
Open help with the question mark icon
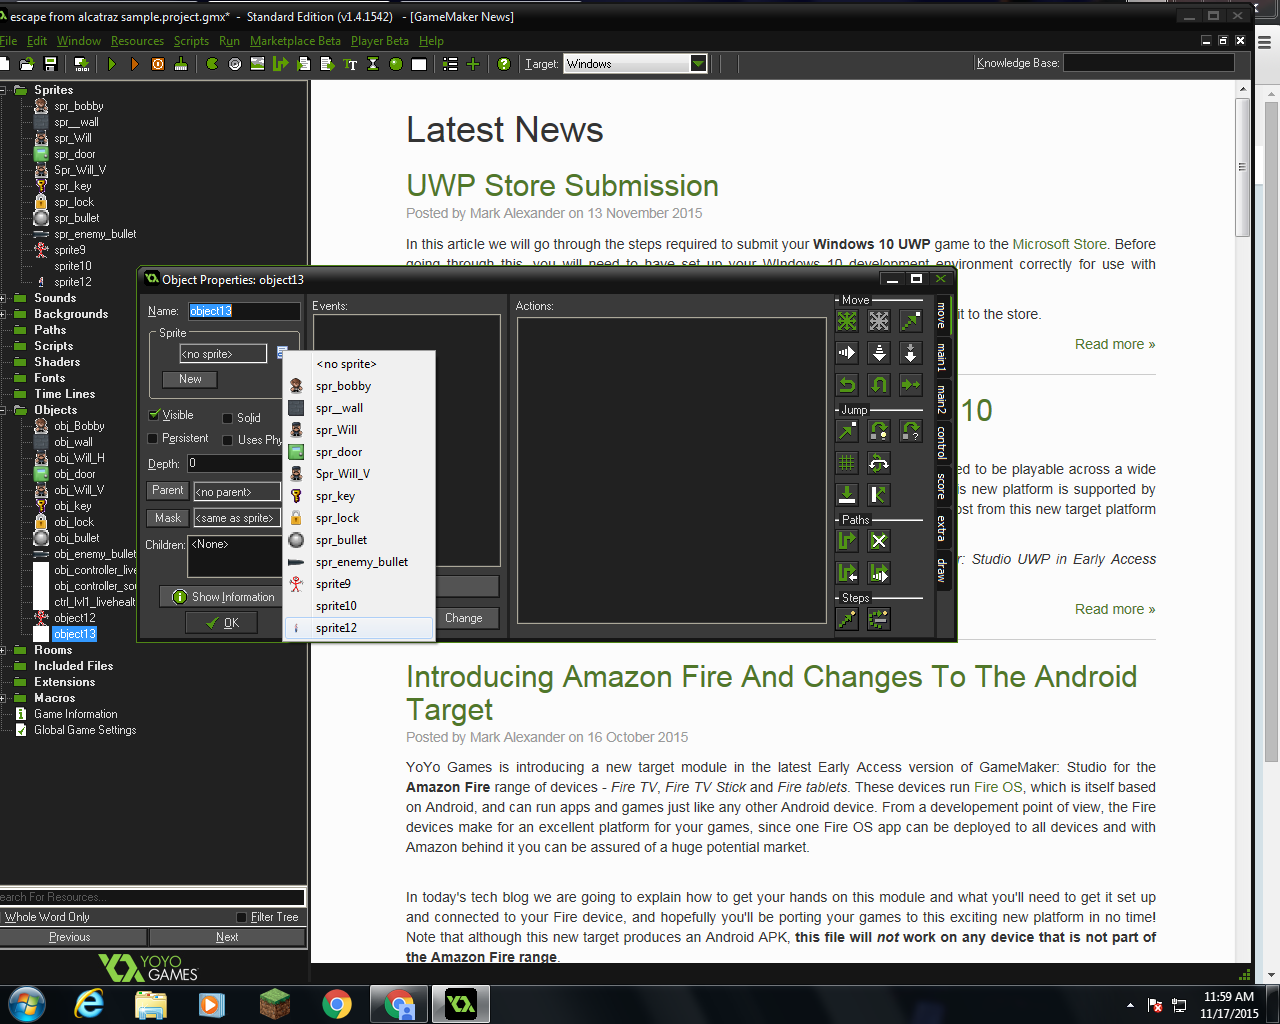tap(504, 63)
